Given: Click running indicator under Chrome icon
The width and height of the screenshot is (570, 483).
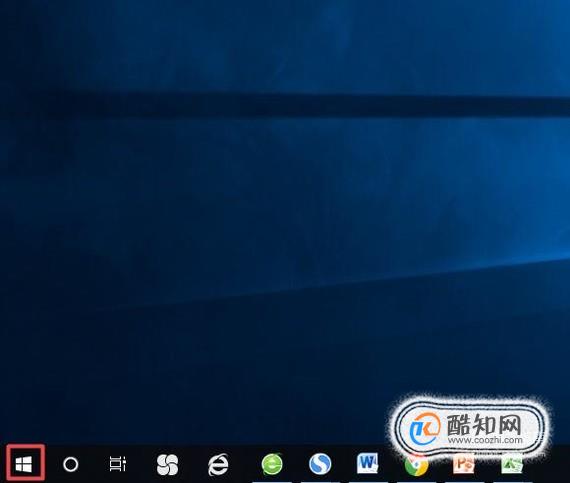Looking at the screenshot, I should 416,482.
